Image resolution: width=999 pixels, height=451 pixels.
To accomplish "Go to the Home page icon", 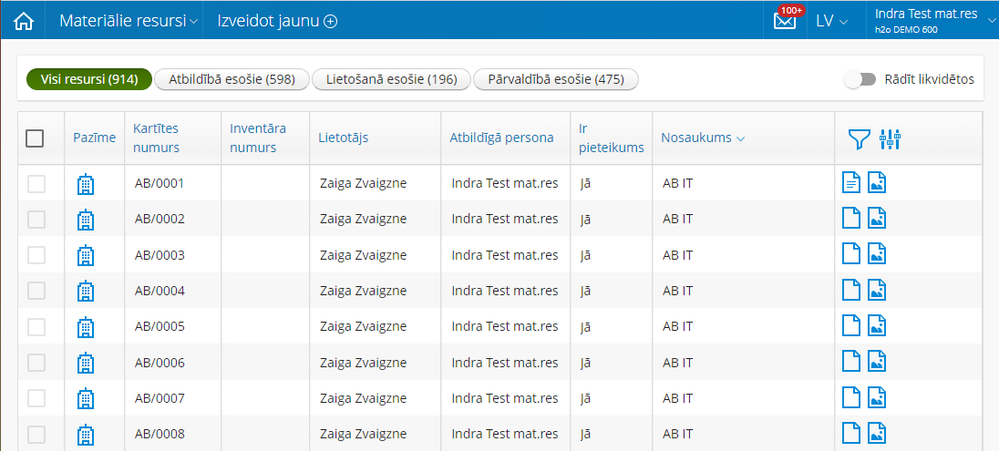I will 23,20.
